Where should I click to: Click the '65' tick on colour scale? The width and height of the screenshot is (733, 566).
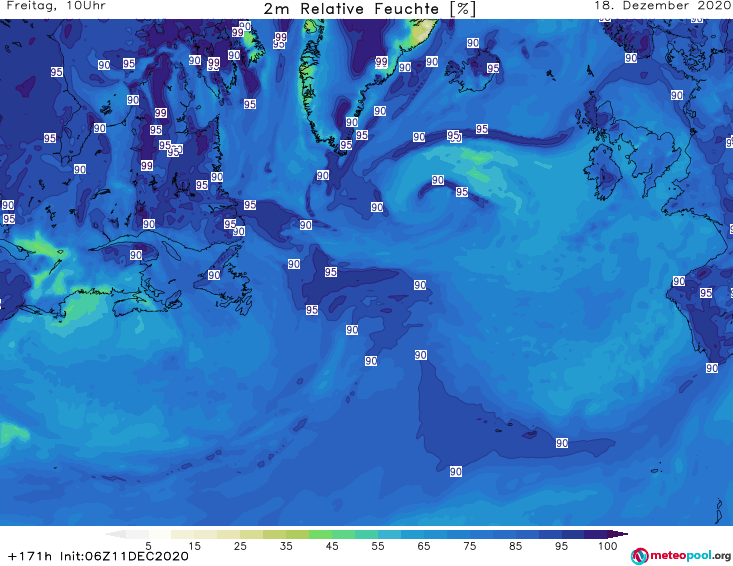point(424,546)
